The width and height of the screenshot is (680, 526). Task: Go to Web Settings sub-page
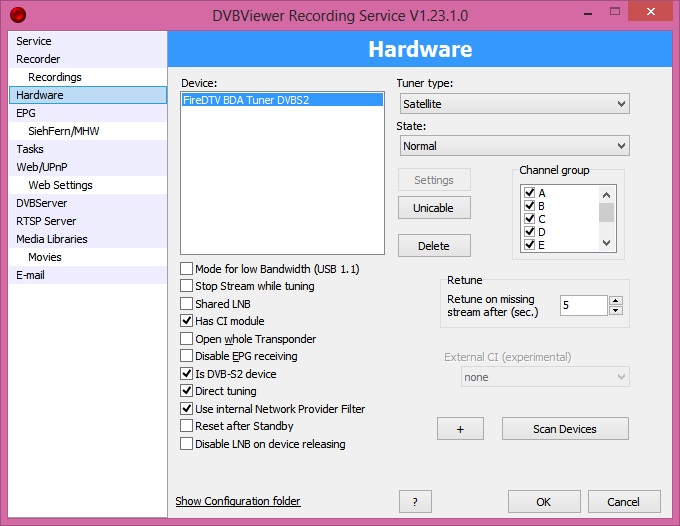(88, 185)
